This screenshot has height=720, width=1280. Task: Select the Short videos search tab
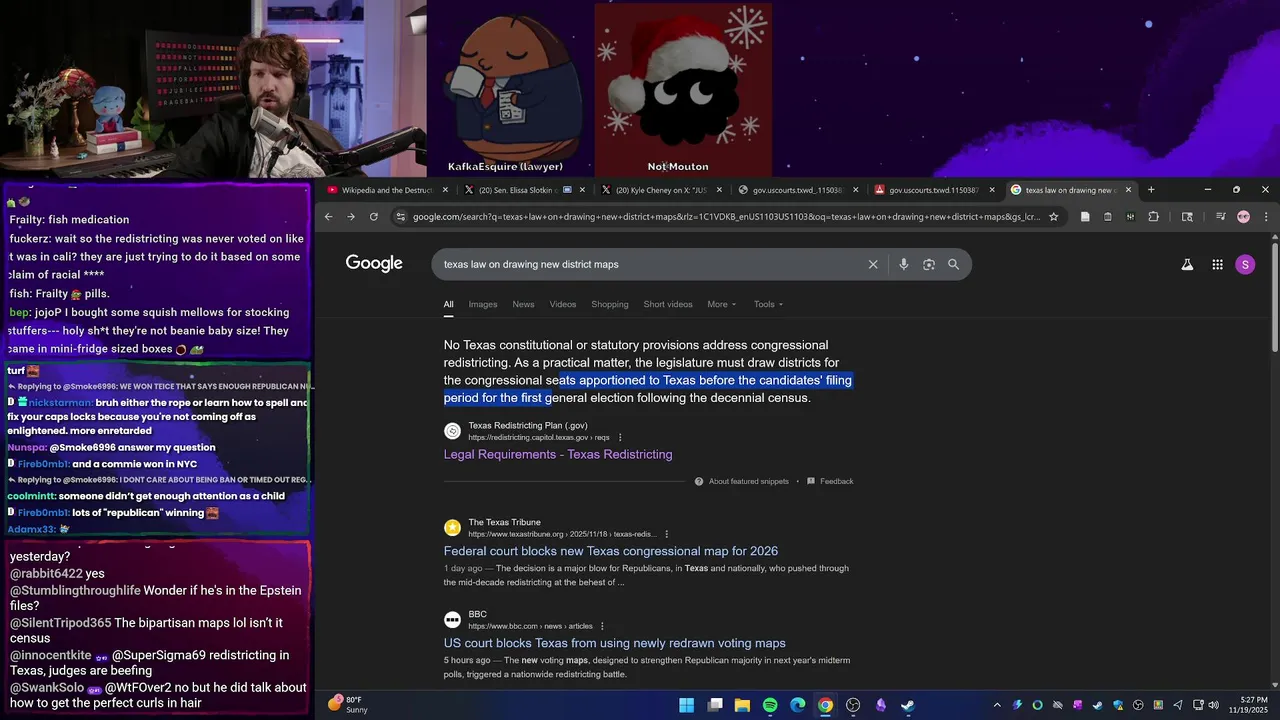pyautogui.click(x=668, y=304)
